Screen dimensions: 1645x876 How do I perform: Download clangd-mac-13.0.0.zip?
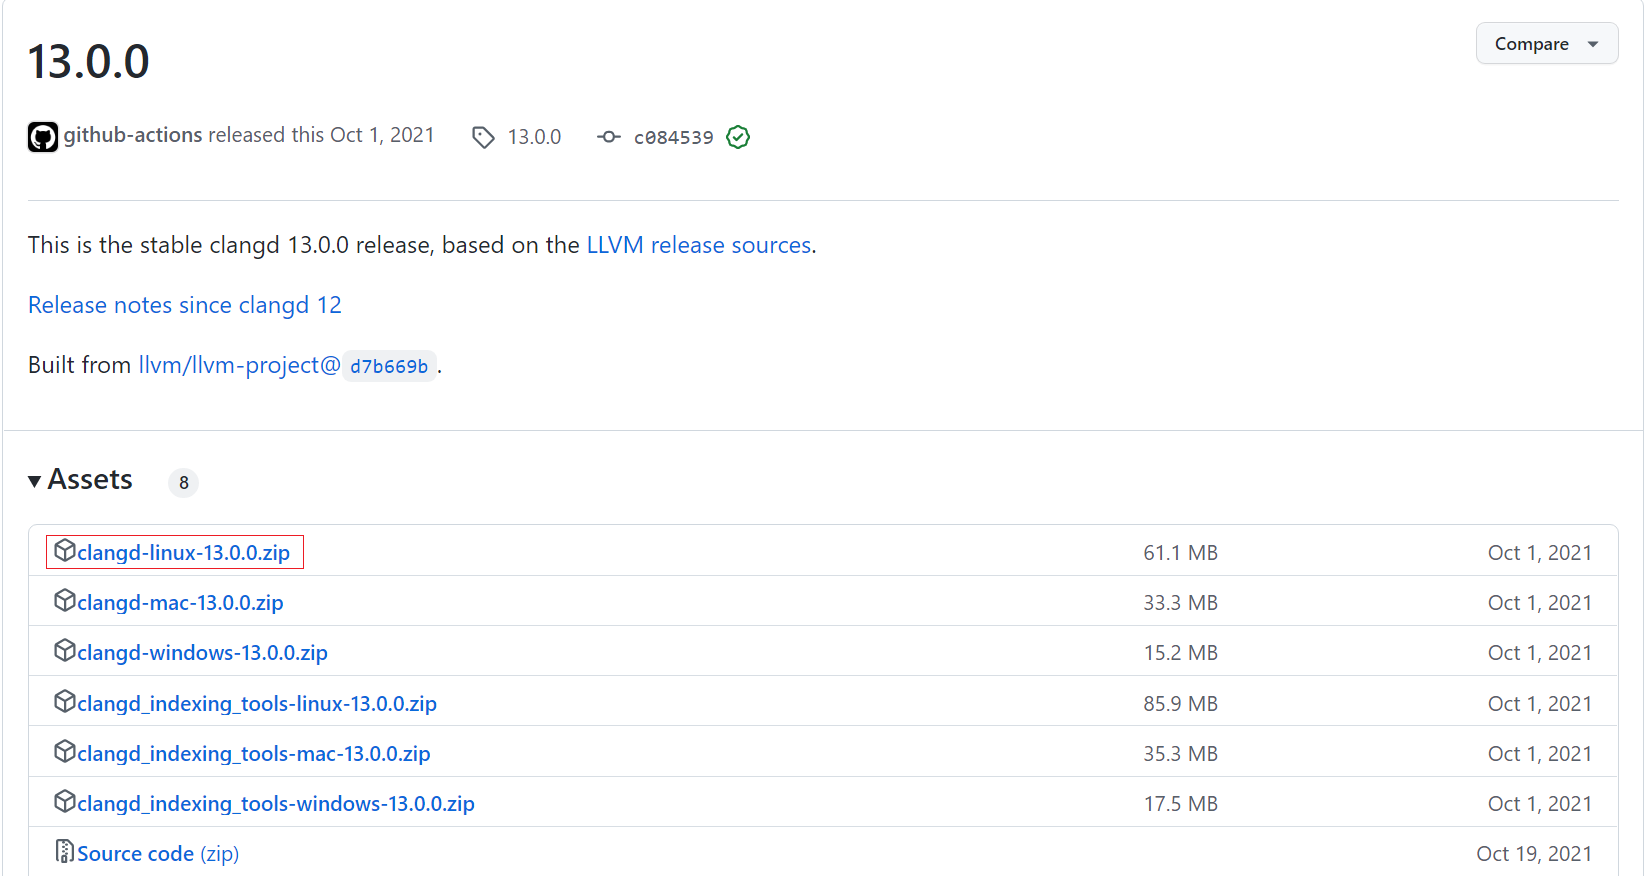(x=180, y=603)
